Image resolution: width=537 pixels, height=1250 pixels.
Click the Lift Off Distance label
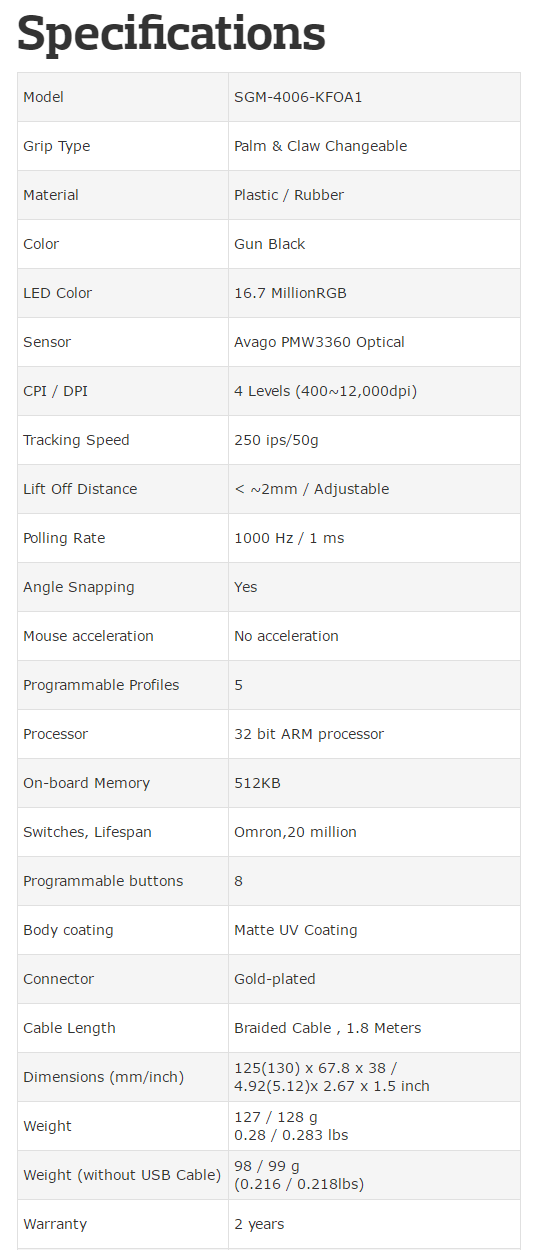tap(80, 489)
